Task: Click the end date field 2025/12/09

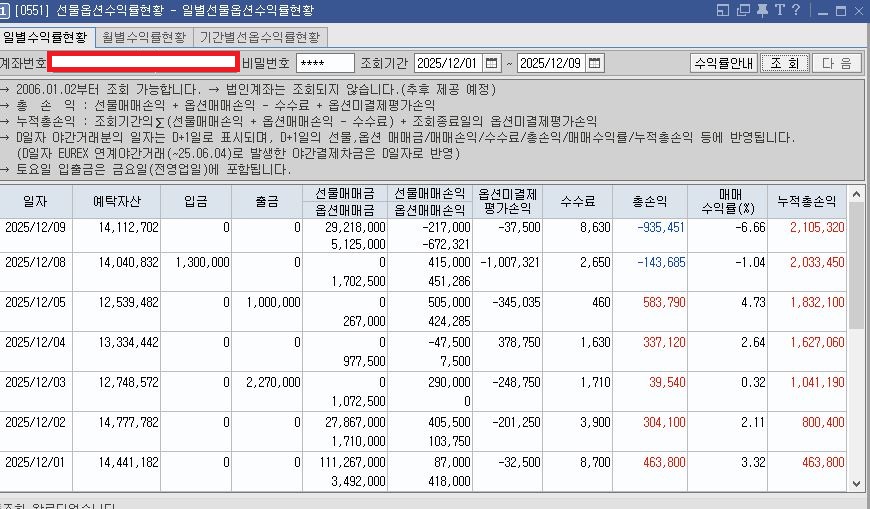Action: (552, 63)
